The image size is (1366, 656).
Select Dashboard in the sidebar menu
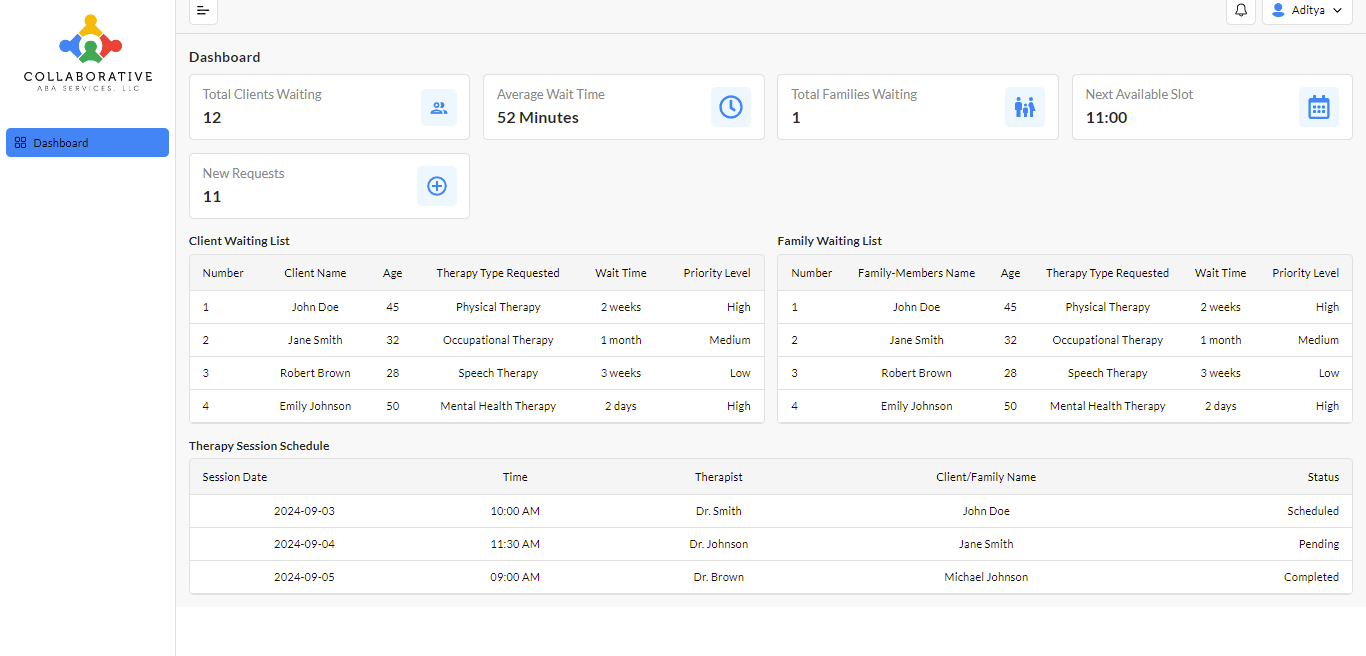tap(87, 143)
